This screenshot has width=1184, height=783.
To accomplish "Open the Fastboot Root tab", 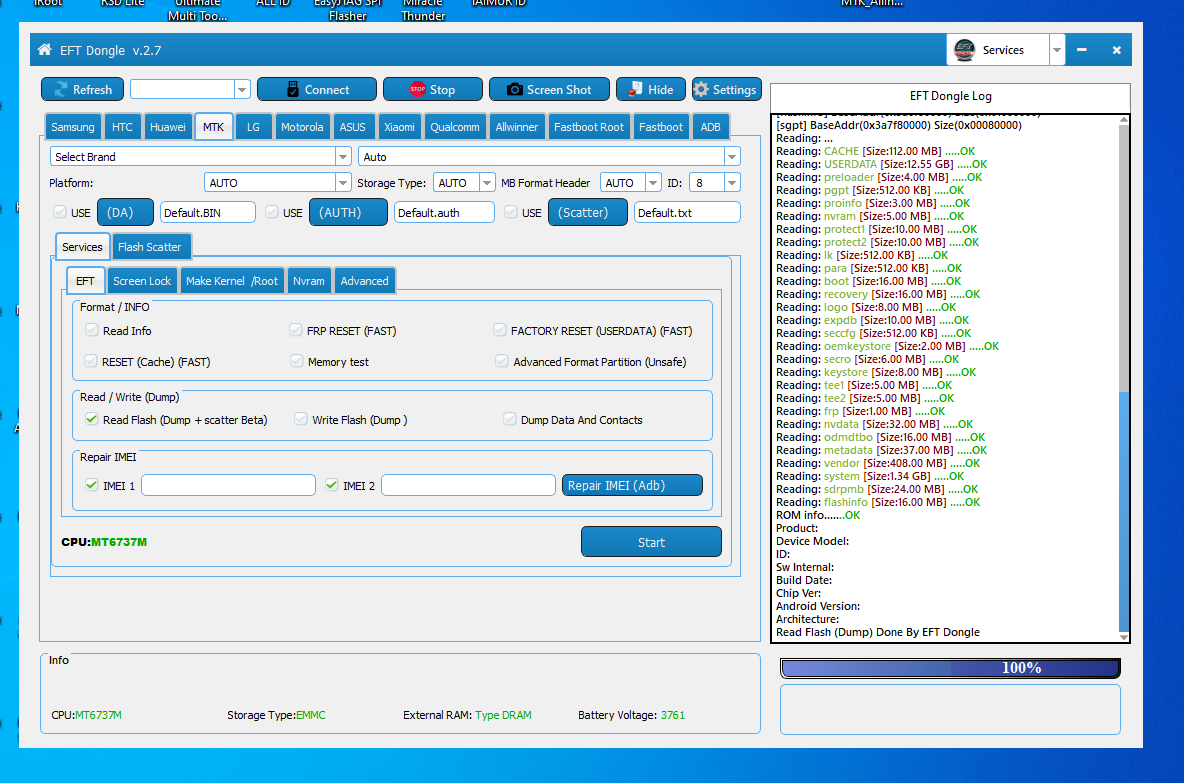I will click(x=588, y=127).
